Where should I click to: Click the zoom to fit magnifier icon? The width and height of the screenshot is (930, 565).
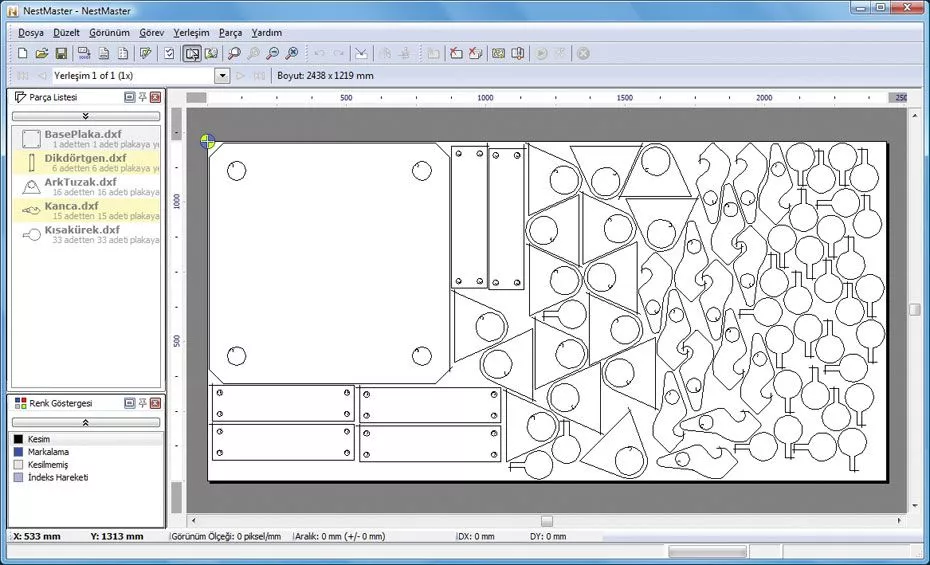[x=291, y=53]
